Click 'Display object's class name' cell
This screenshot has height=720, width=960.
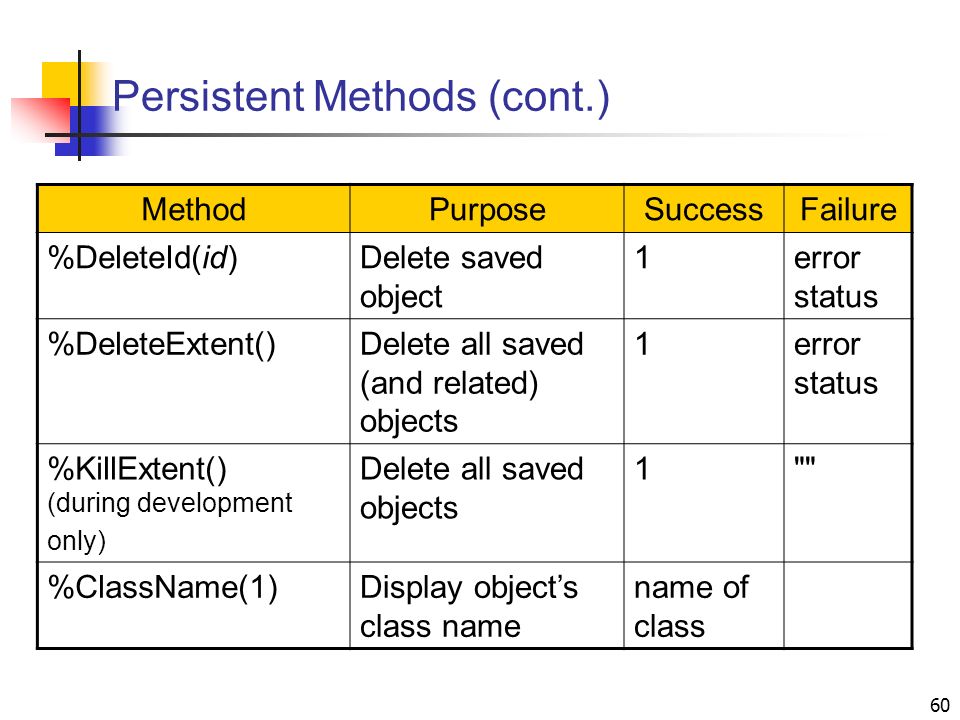[x=487, y=605]
